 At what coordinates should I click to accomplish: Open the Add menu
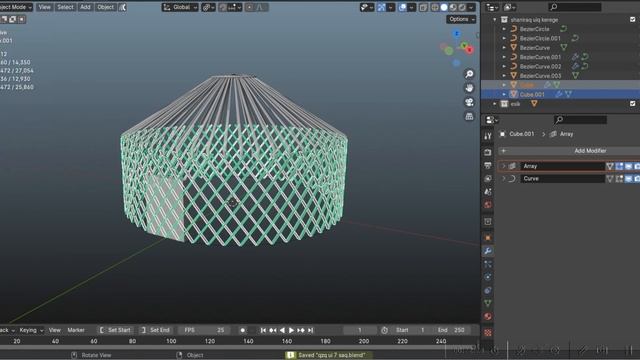pyautogui.click(x=85, y=7)
